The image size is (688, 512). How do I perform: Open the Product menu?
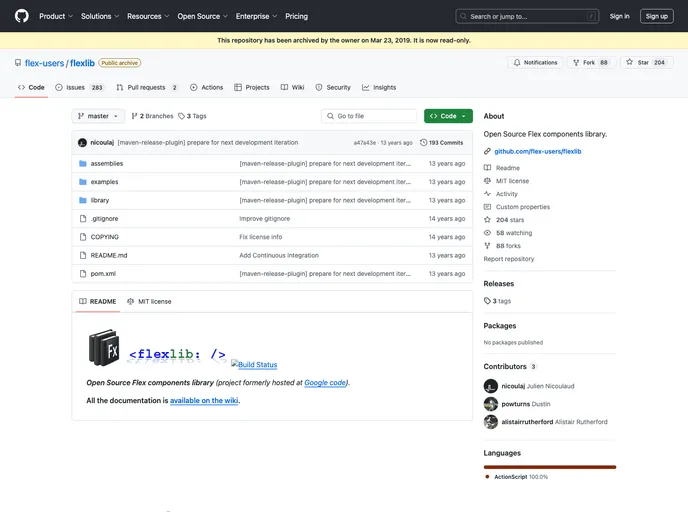(56, 16)
